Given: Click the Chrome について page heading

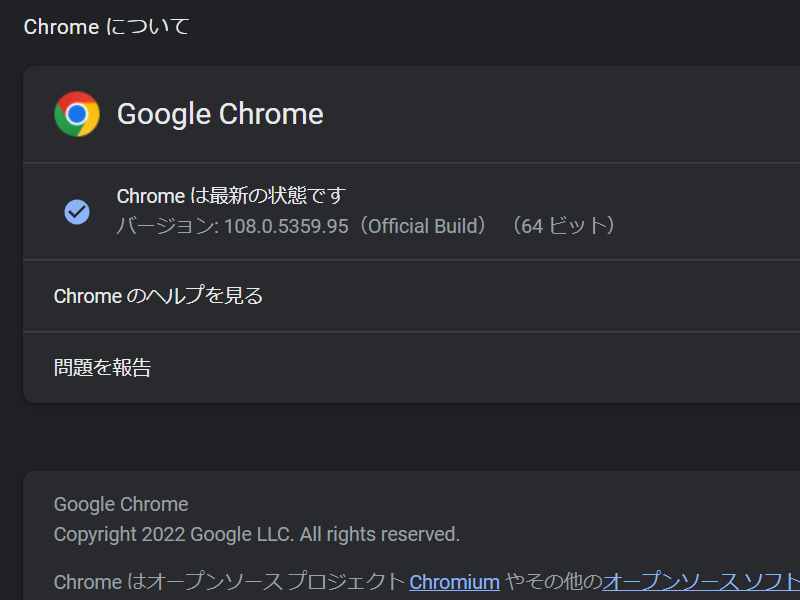Looking at the screenshot, I should 106,27.
